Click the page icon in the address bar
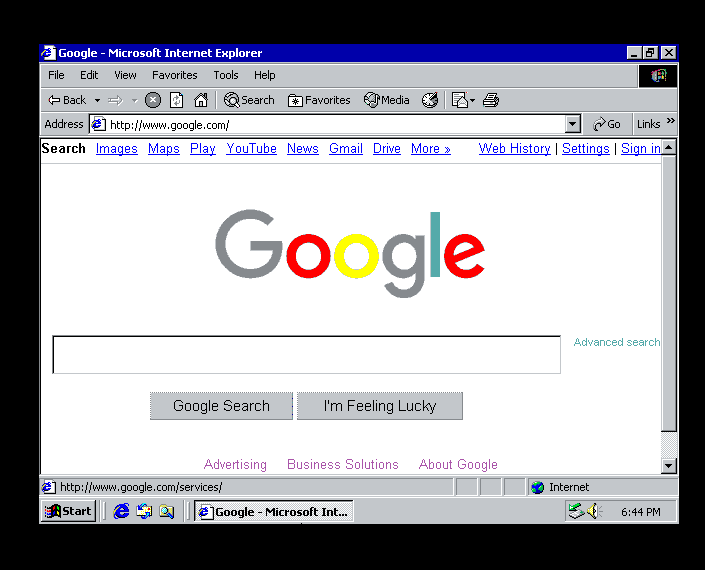Image resolution: width=705 pixels, height=570 pixels. pos(98,124)
